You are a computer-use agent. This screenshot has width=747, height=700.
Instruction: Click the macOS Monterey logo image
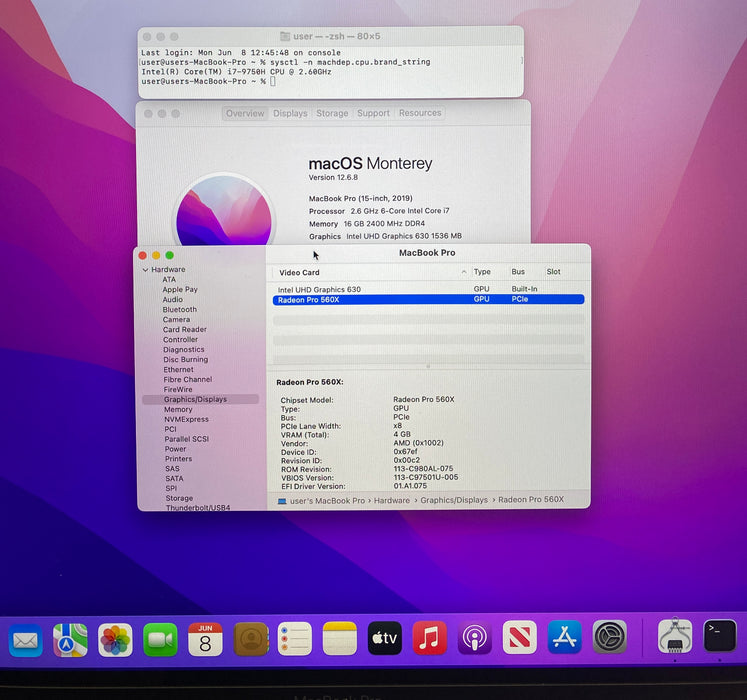[224, 211]
